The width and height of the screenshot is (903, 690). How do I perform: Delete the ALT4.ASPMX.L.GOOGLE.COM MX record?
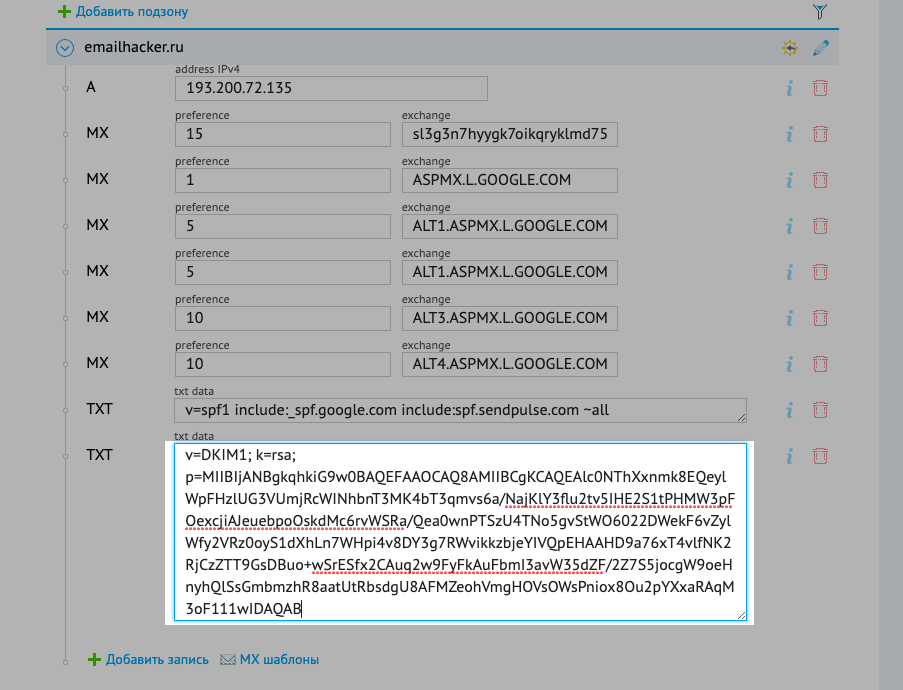(820, 364)
